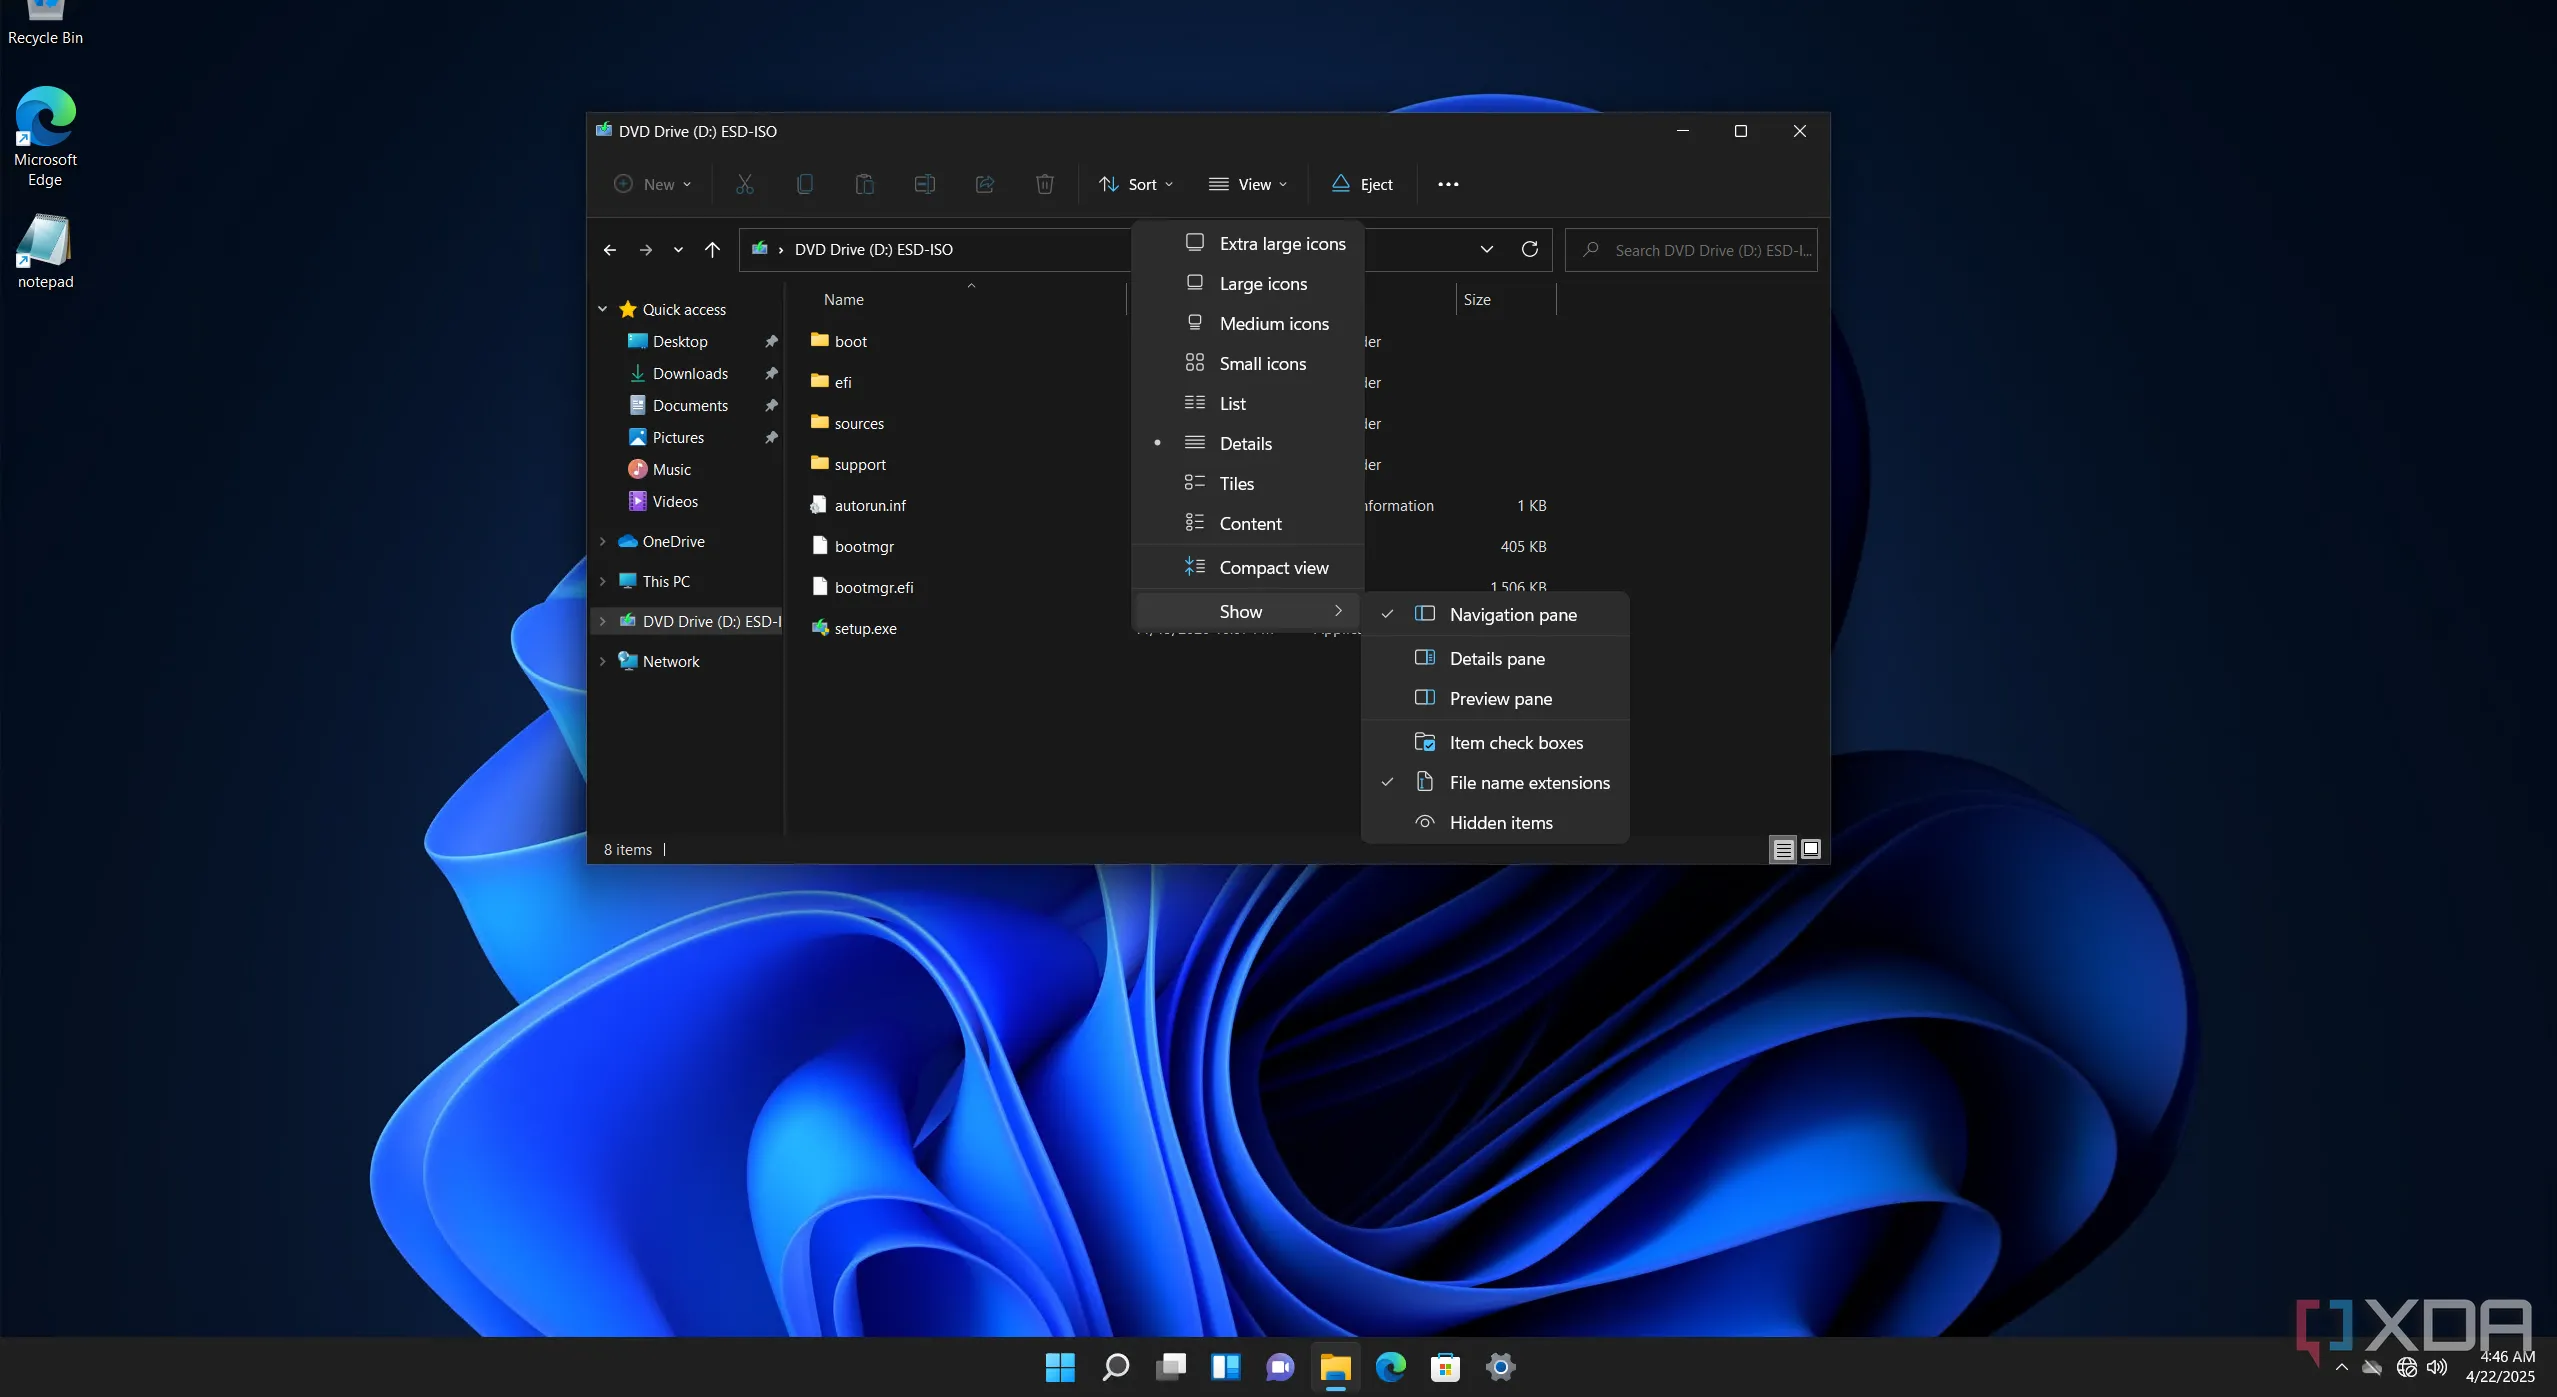Open Widgets from the taskbar
The width and height of the screenshot is (2557, 1397).
1225,1367
